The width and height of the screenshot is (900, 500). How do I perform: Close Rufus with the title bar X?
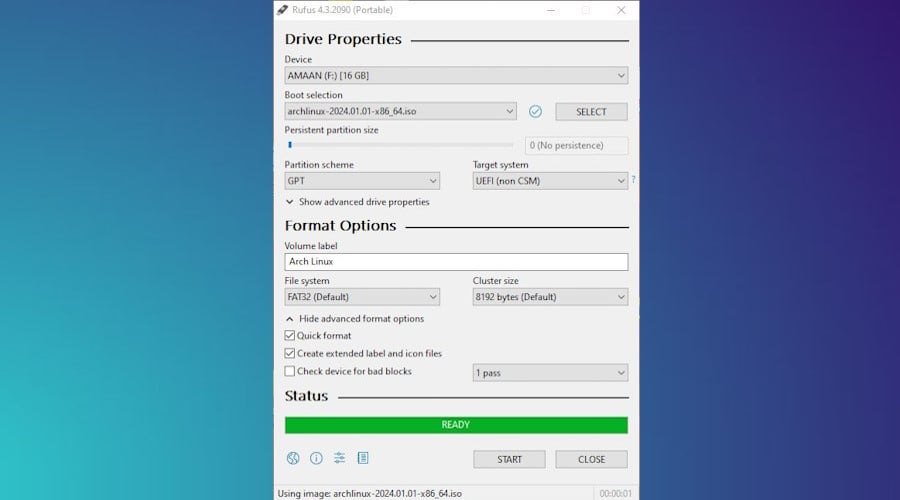pyautogui.click(x=621, y=10)
